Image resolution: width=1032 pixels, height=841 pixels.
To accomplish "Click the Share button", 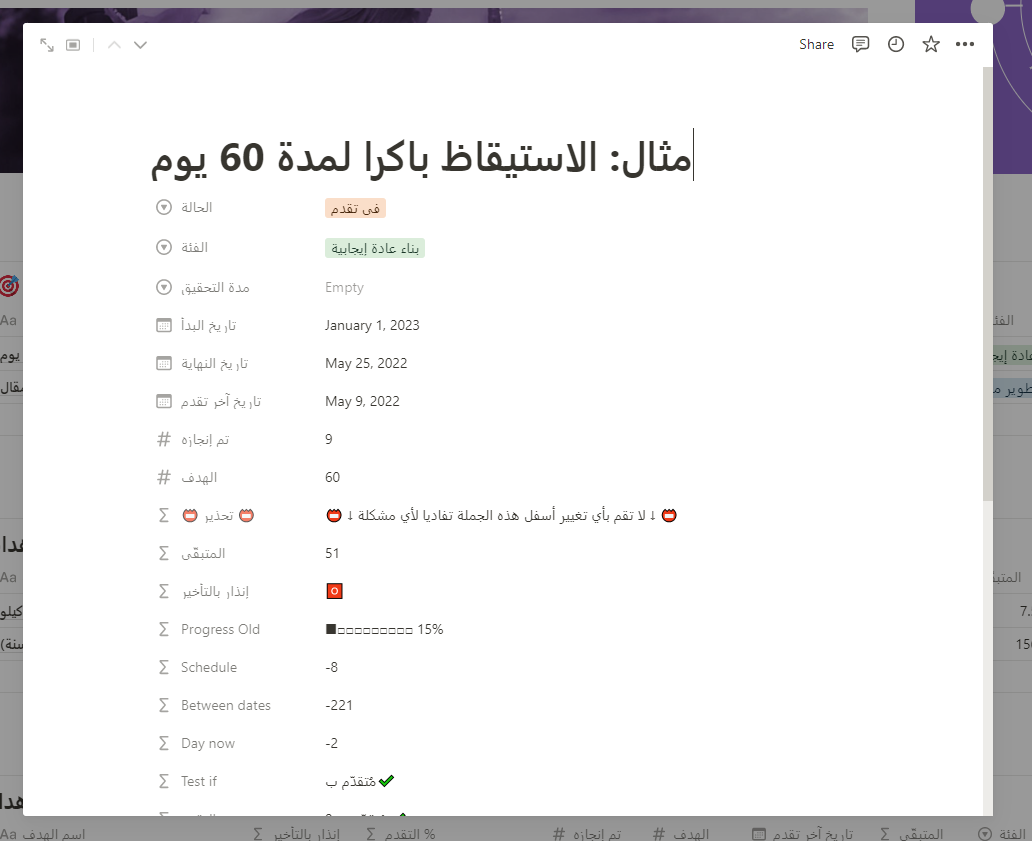I will coord(816,44).
